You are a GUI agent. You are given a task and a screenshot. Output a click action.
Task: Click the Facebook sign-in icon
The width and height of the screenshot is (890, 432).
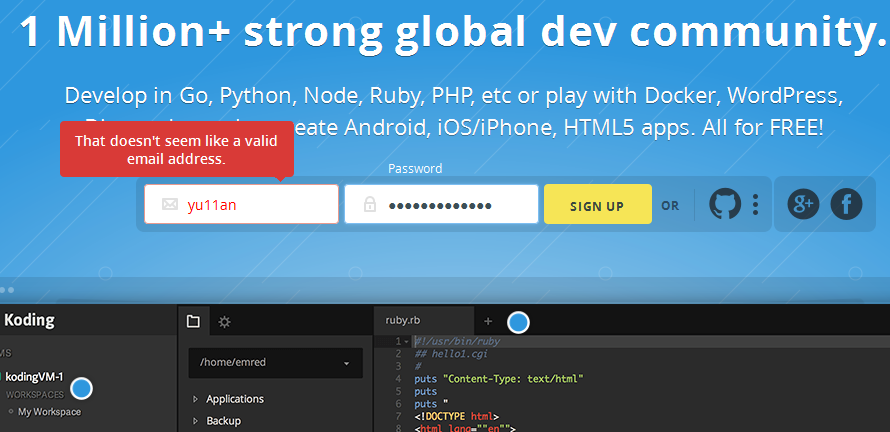pyautogui.click(x=846, y=204)
